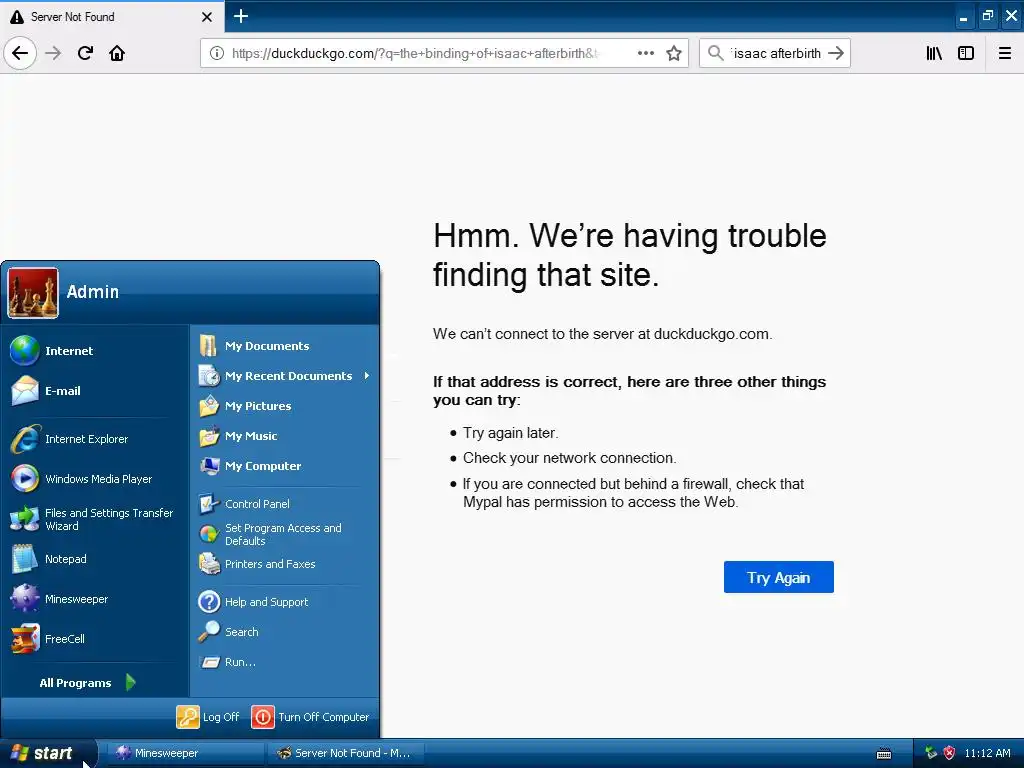Image resolution: width=1024 pixels, height=768 pixels.
Task: Switch to Server Not Found taskbar button
Action: tap(346, 753)
